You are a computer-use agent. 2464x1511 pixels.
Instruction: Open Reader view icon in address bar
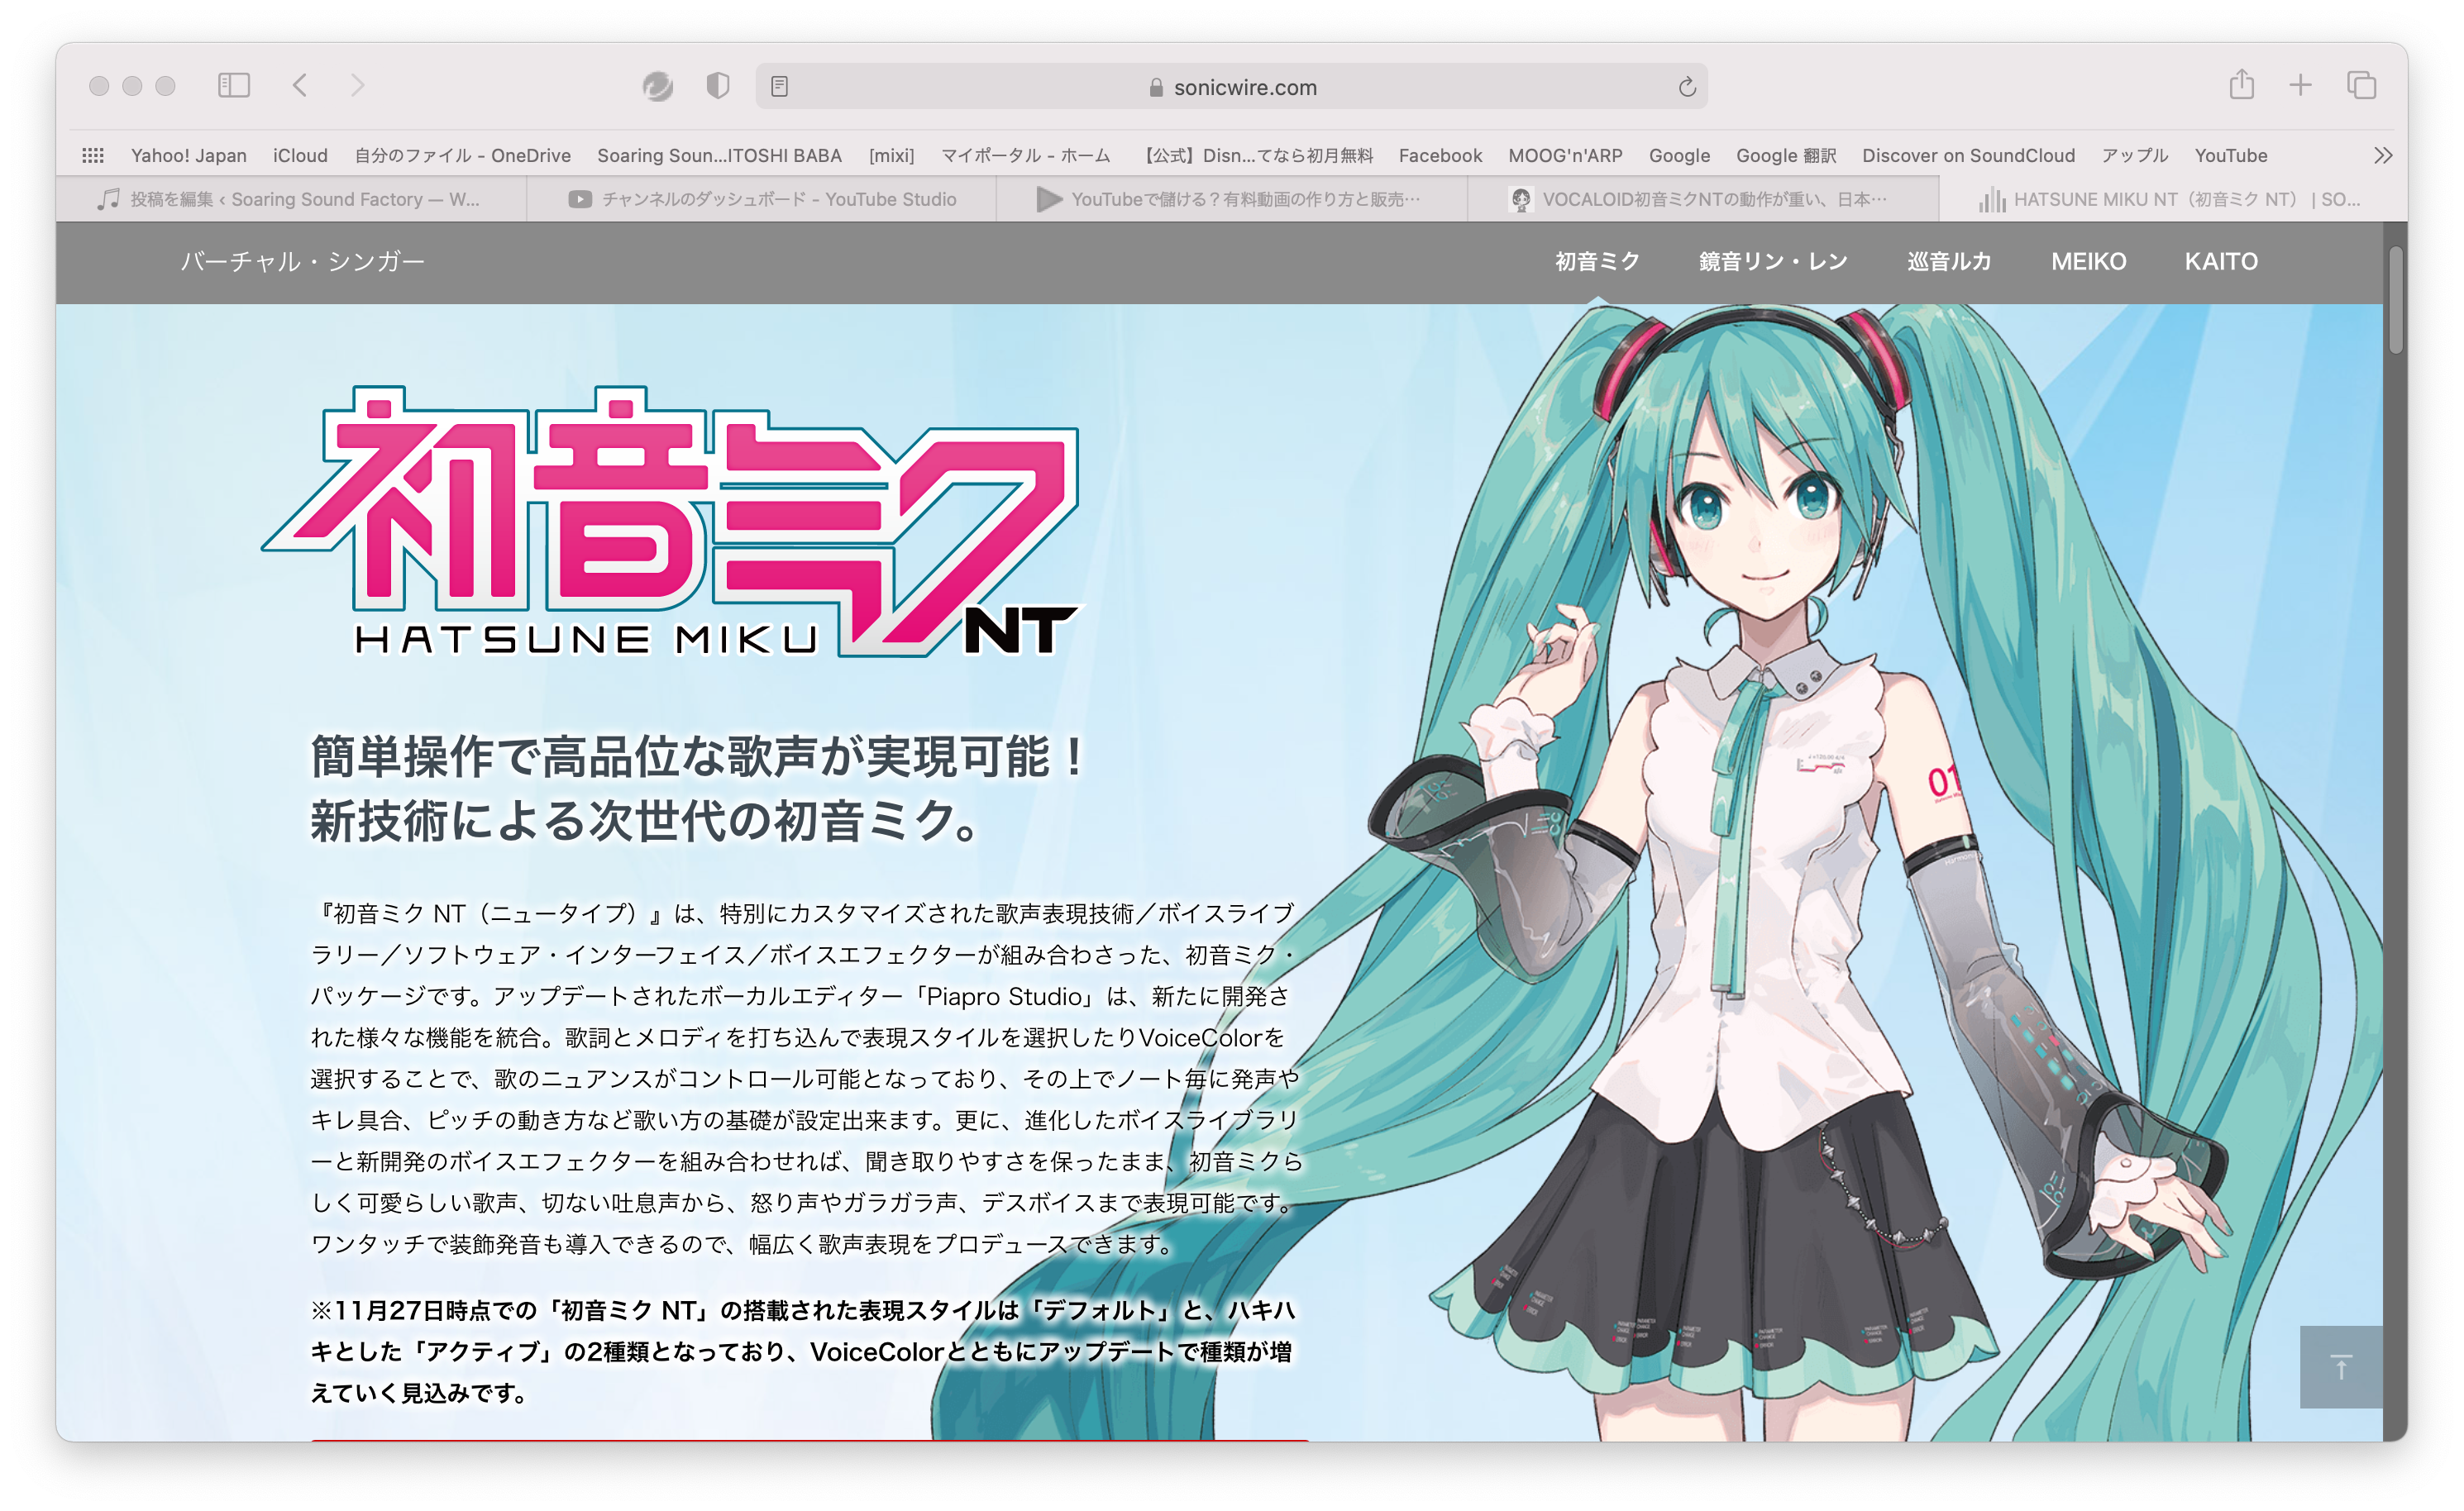[x=780, y=87]
